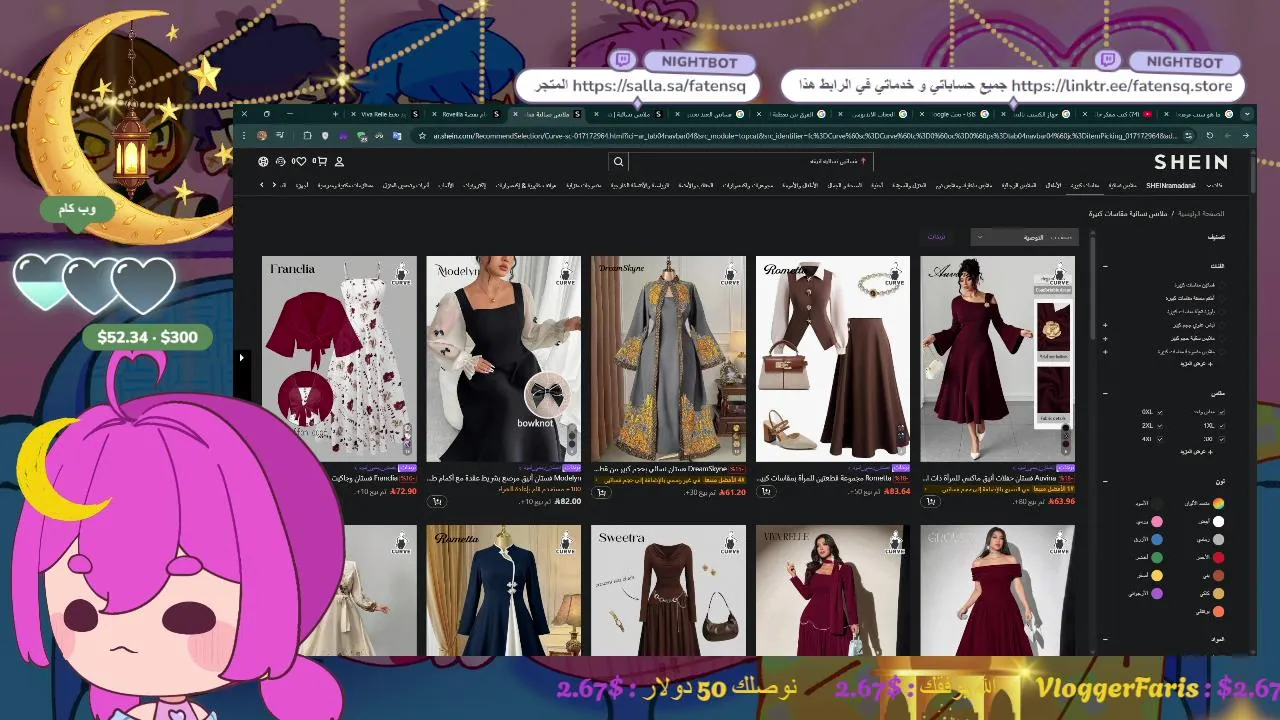
Task: Go back using the browser back arrow
Action: (1245, 135)
